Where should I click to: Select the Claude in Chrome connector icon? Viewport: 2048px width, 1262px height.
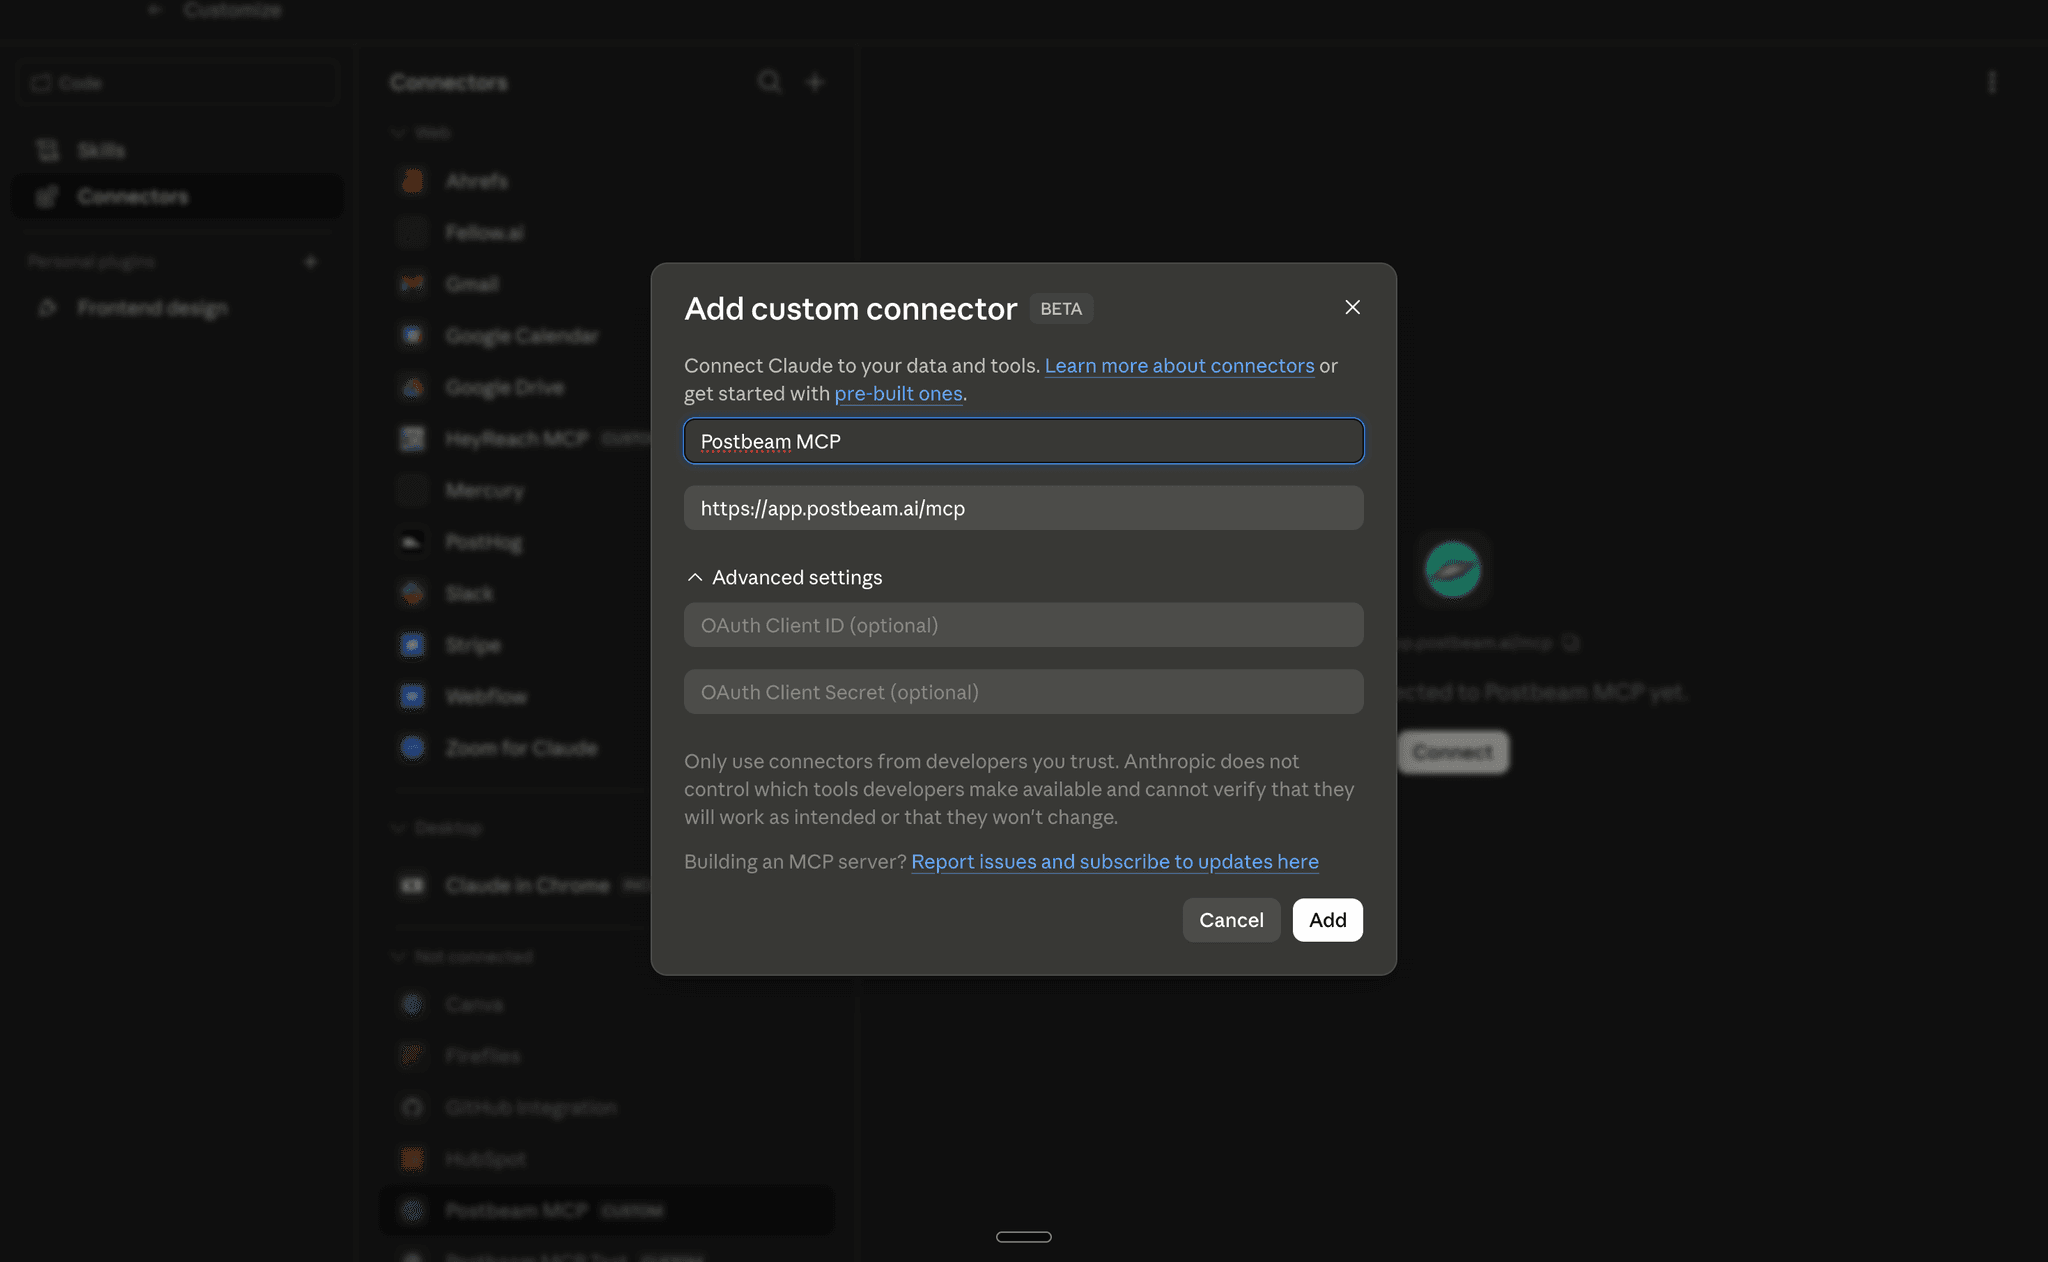click(x=412, y=886)
